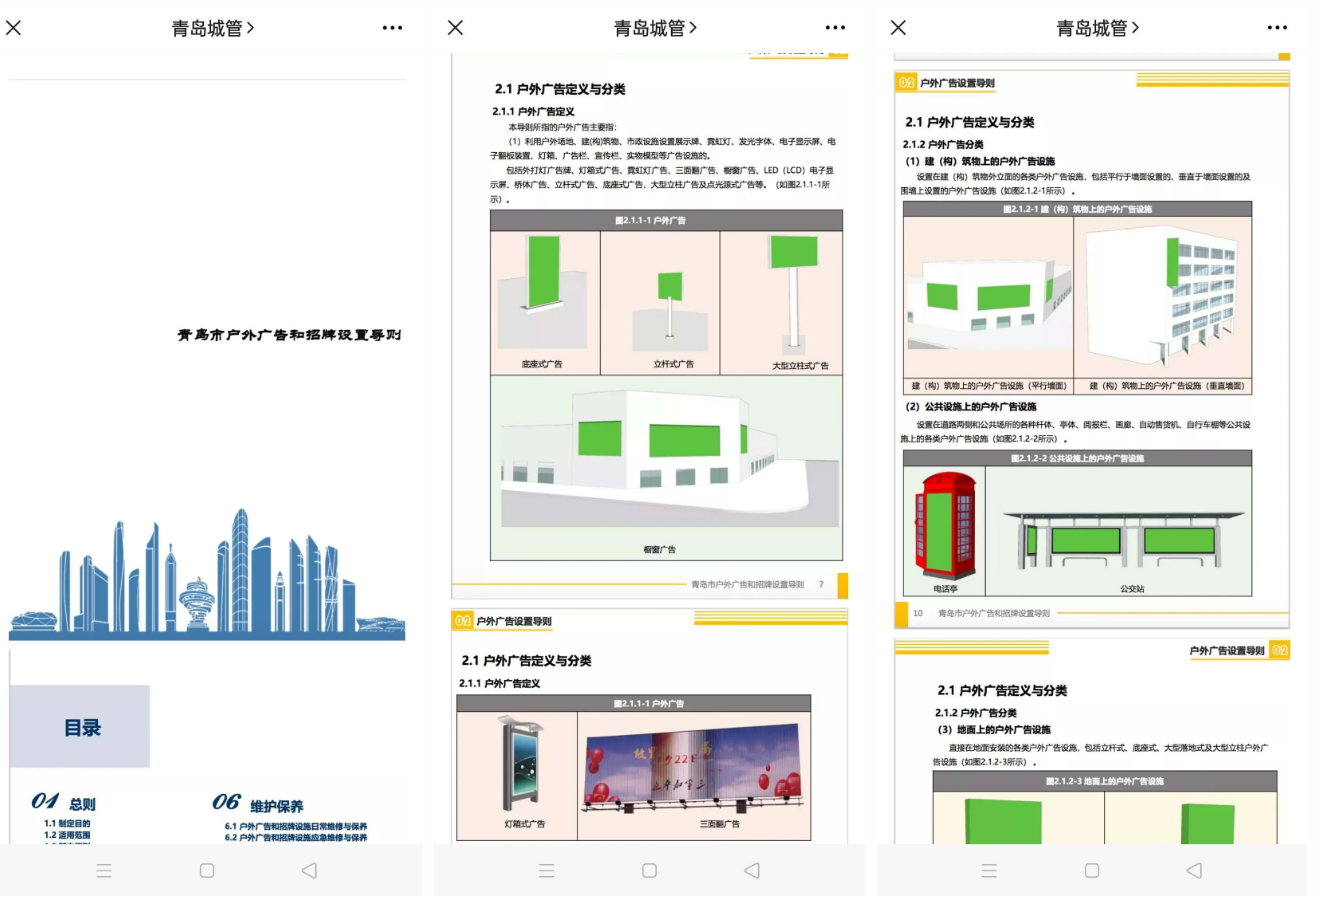Tap the blue Qingdao skyline illustration
Screen dimensions: 1317x897
(x=207, y=573)
